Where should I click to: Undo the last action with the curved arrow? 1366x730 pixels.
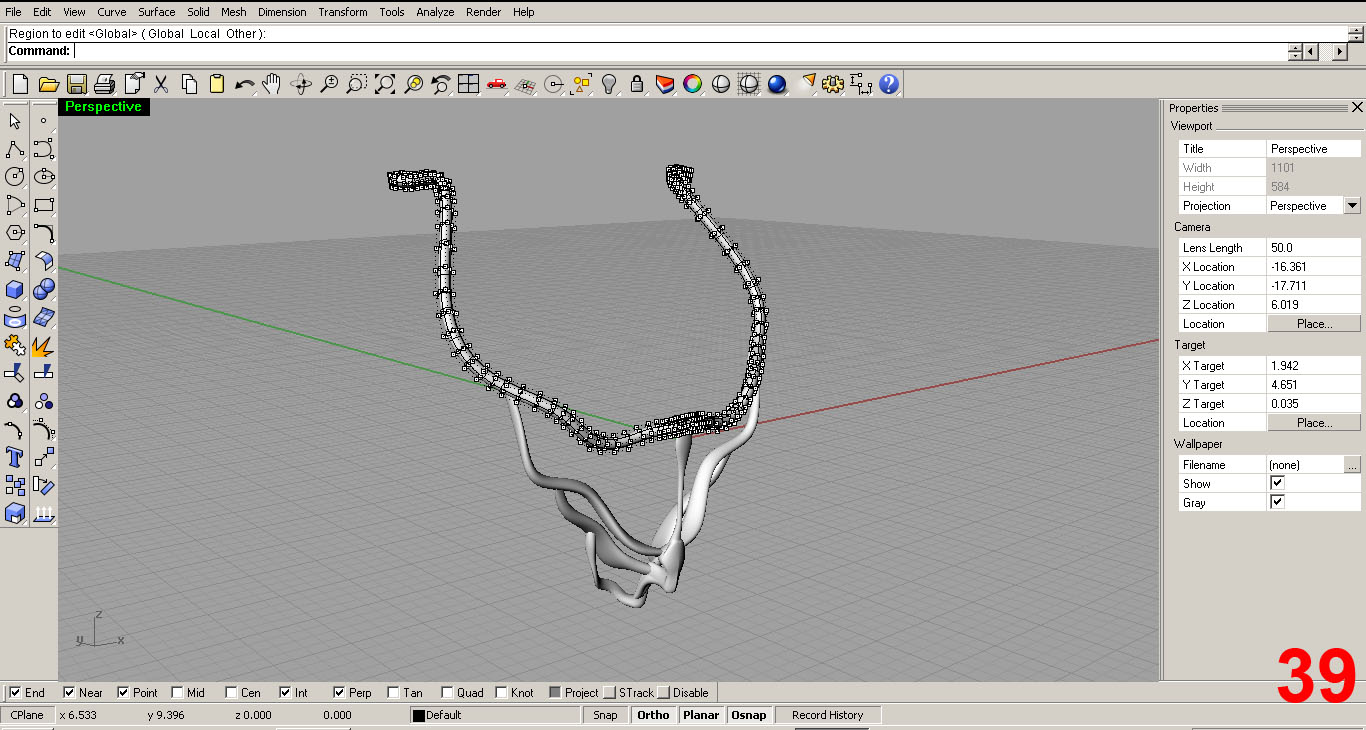point(245,84)
